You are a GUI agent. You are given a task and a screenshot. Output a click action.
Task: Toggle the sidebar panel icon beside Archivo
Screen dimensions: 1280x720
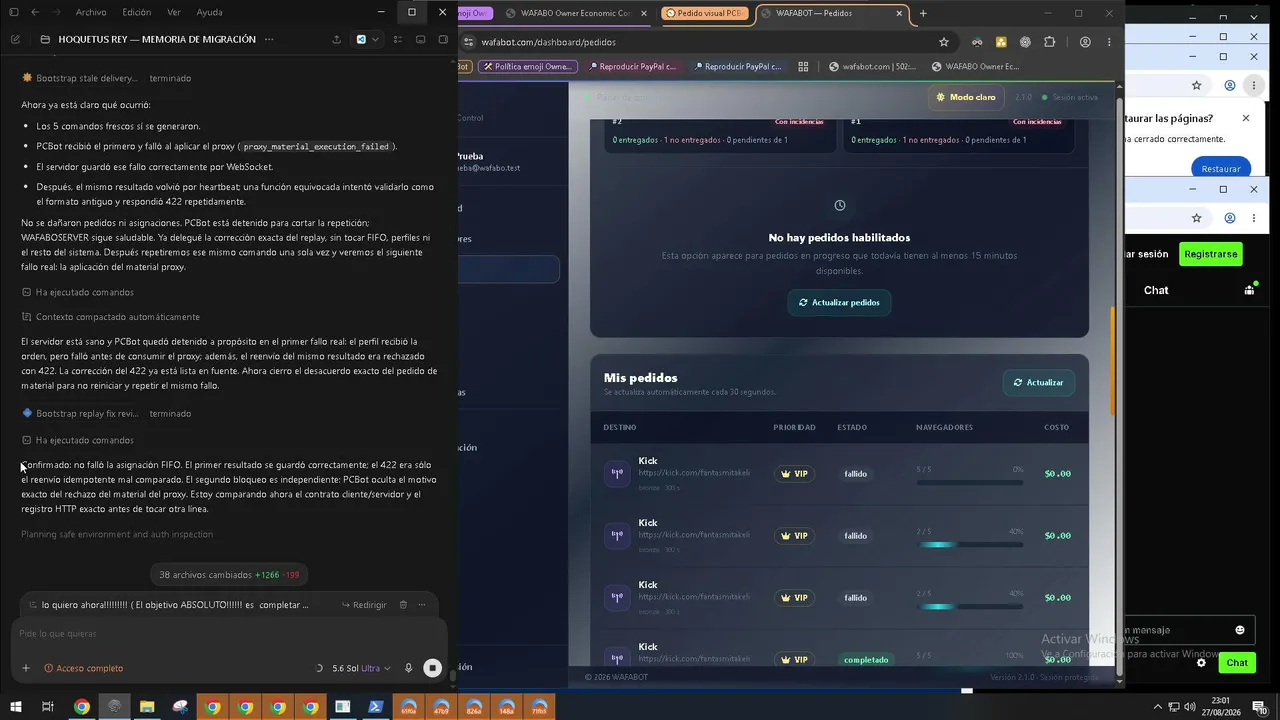point(14,12)
